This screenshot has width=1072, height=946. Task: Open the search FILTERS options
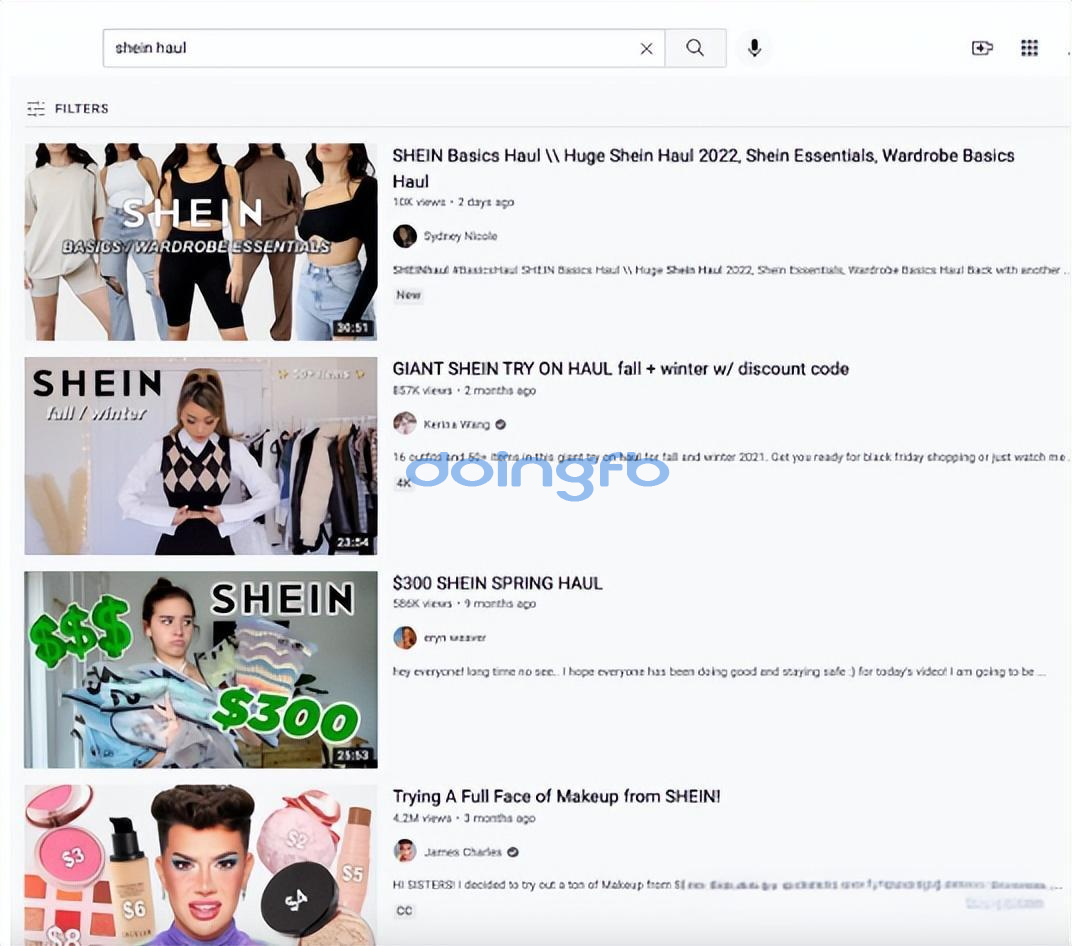coord(68,108)
